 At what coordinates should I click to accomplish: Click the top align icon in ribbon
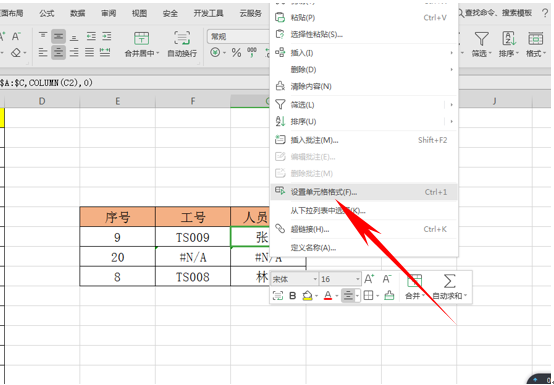(43, 36)
